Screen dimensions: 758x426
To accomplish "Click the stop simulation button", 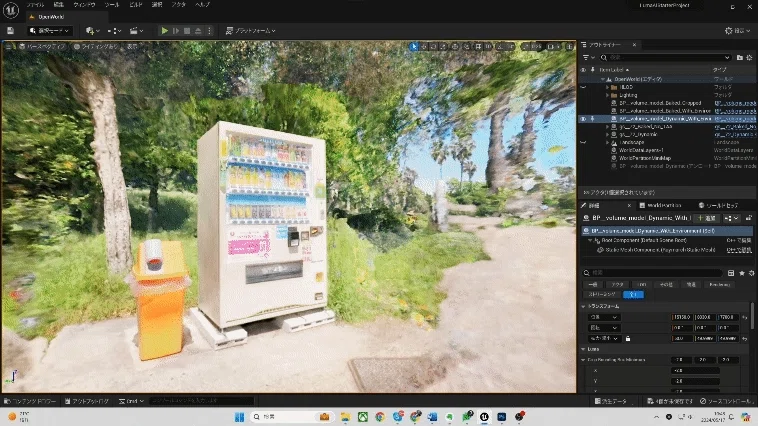I will [187, 30].
